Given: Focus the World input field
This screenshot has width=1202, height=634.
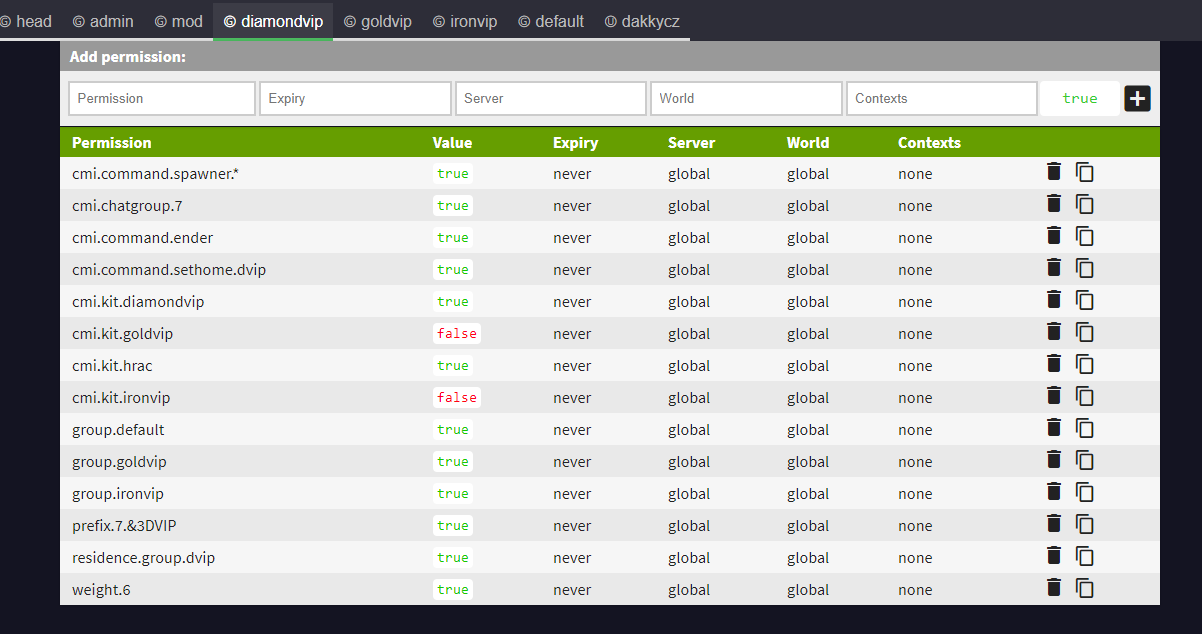Looking at the screenshot, I should coord(746,98).
